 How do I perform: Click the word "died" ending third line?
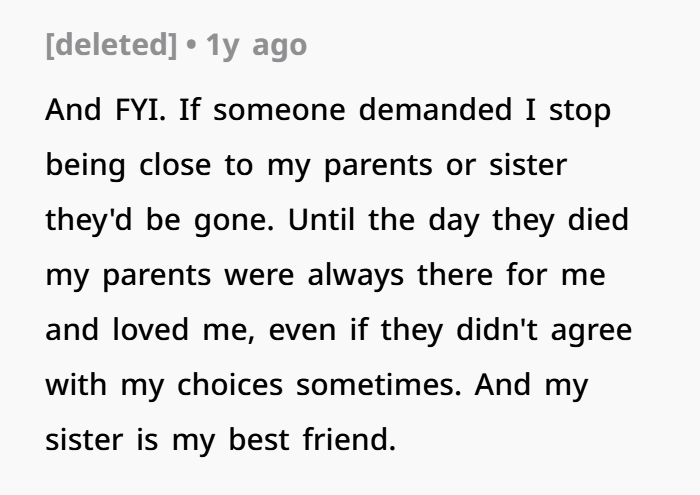598,220
